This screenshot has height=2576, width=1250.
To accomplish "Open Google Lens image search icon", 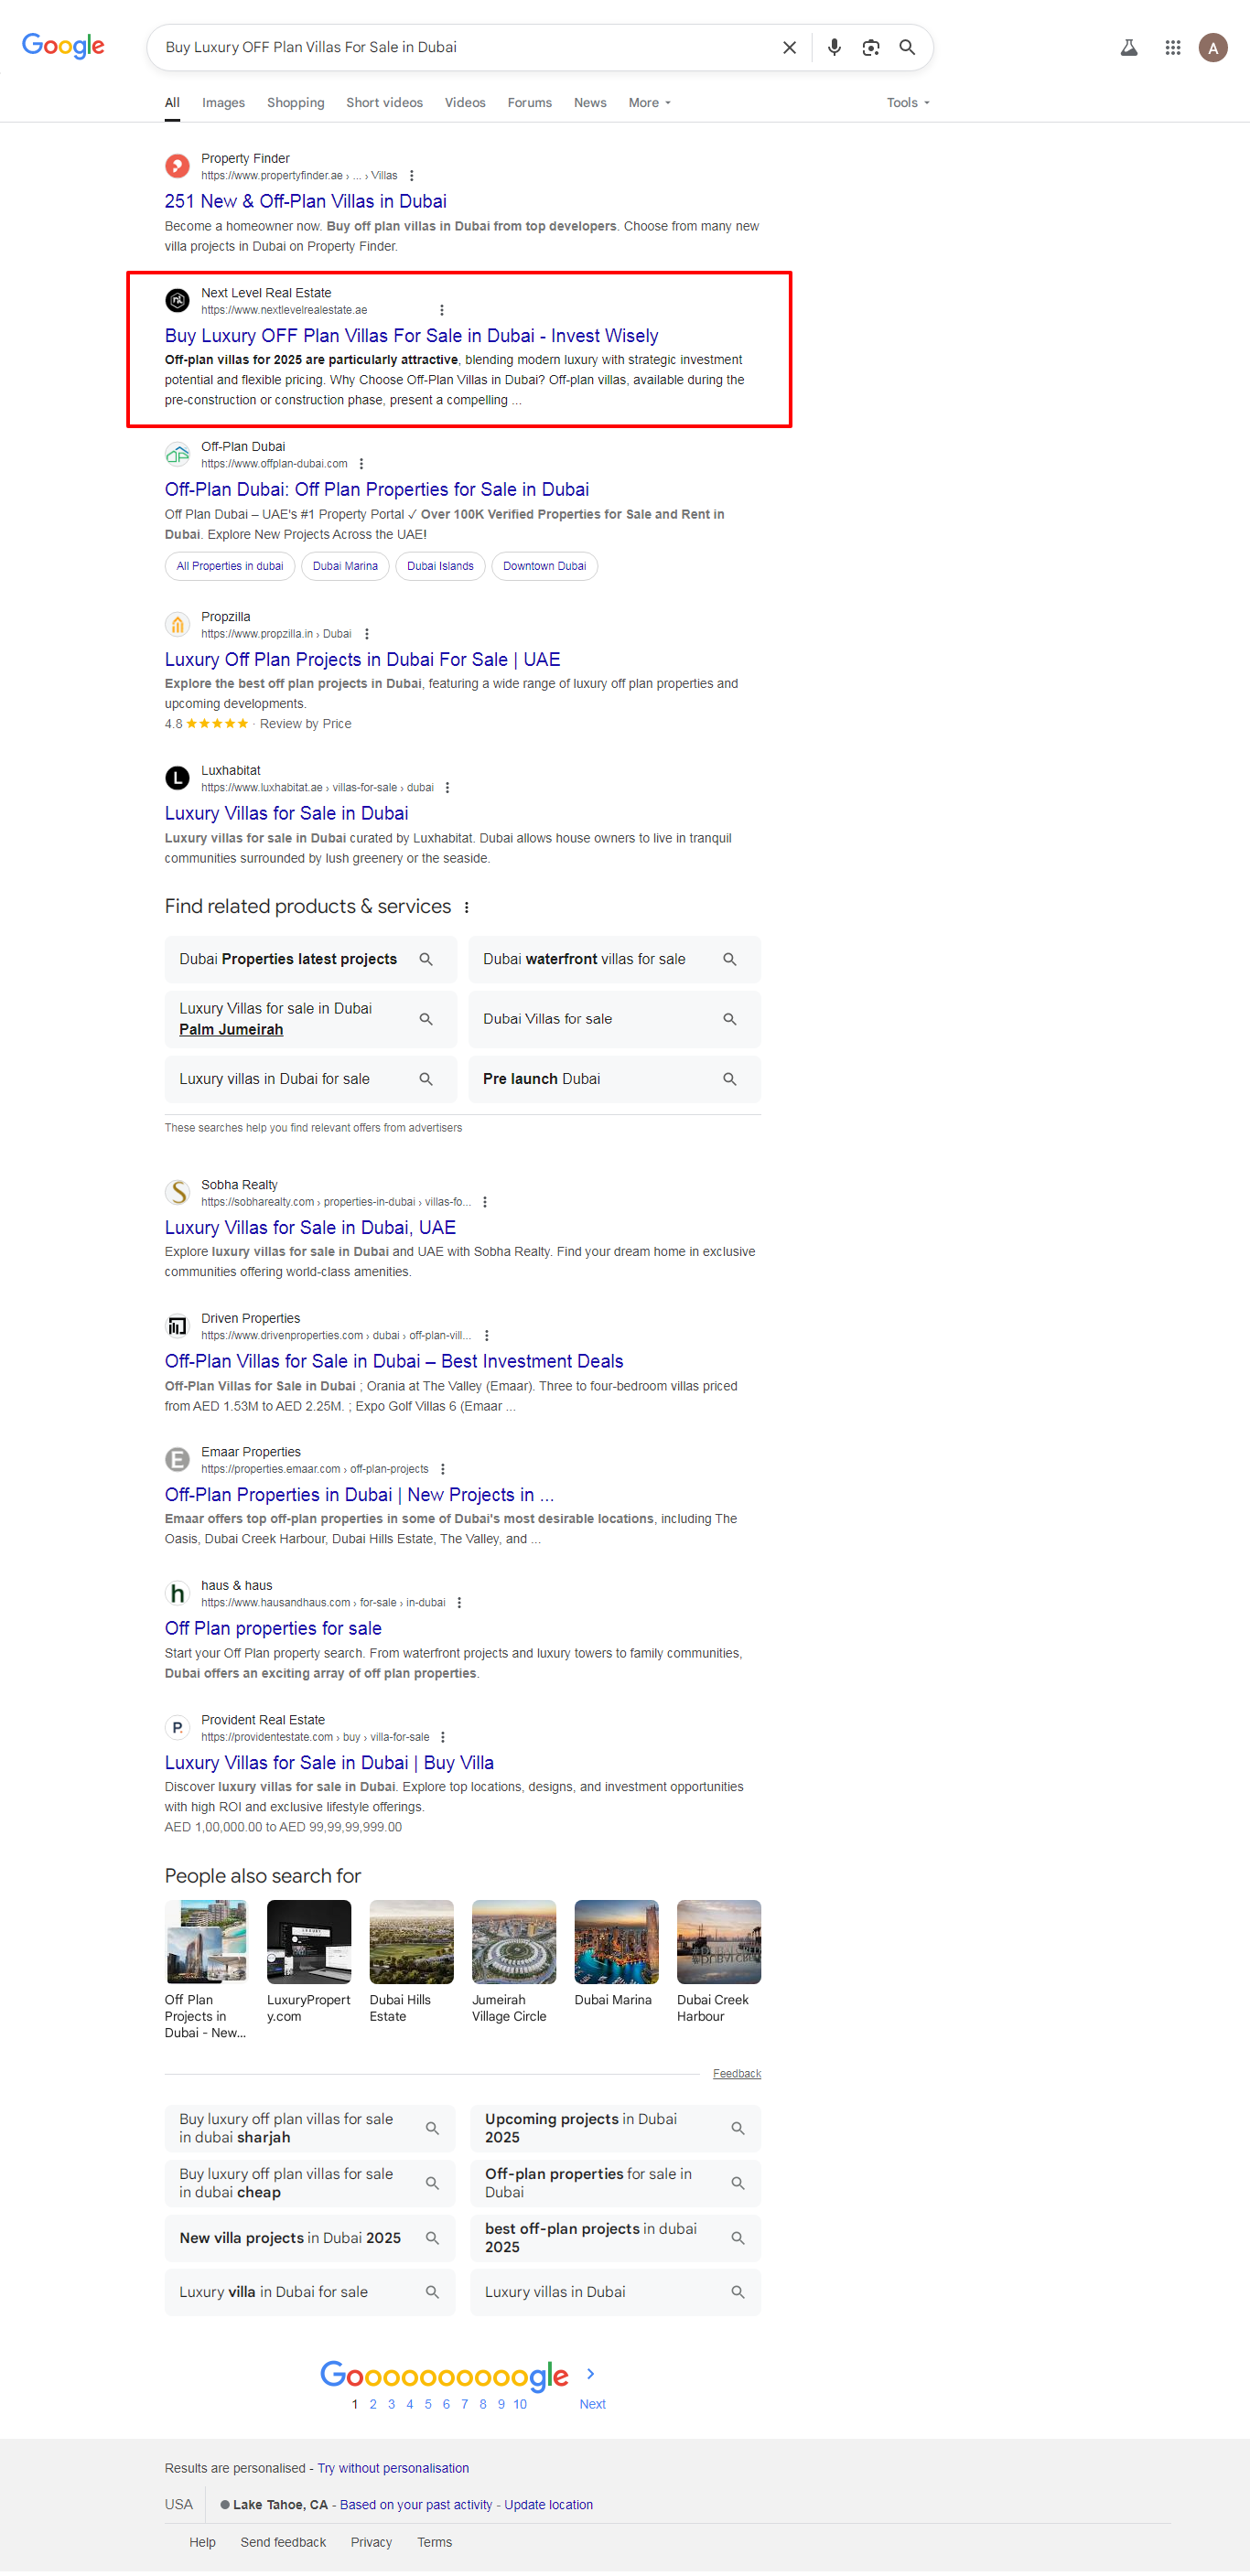I will coord(871,47).
